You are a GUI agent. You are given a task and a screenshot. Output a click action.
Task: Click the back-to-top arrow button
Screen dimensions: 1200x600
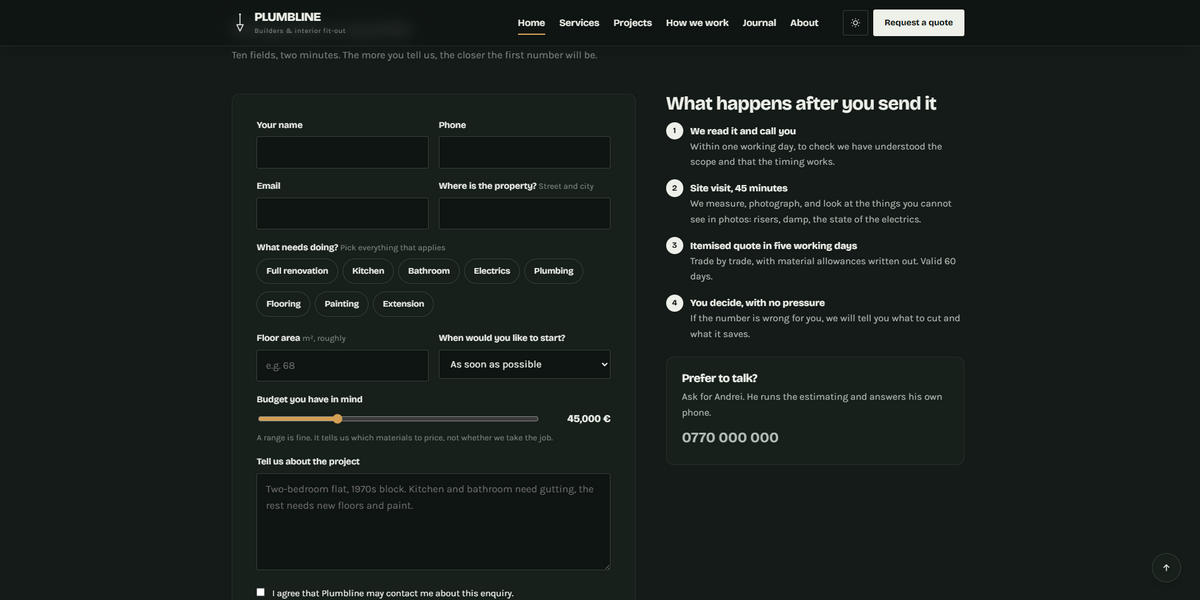pos(1166,568)
